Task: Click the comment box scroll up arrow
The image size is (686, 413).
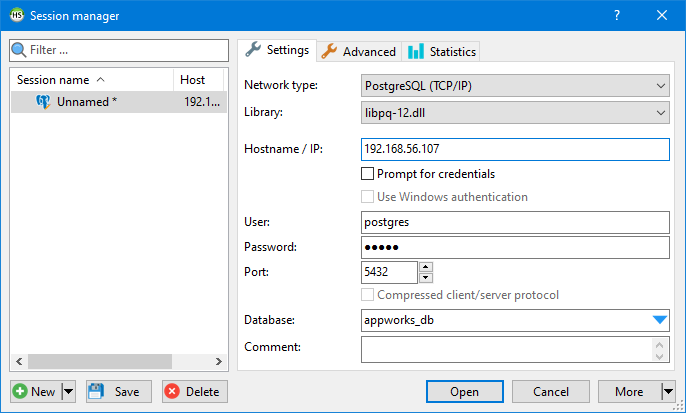Action: tap(660, 345)
